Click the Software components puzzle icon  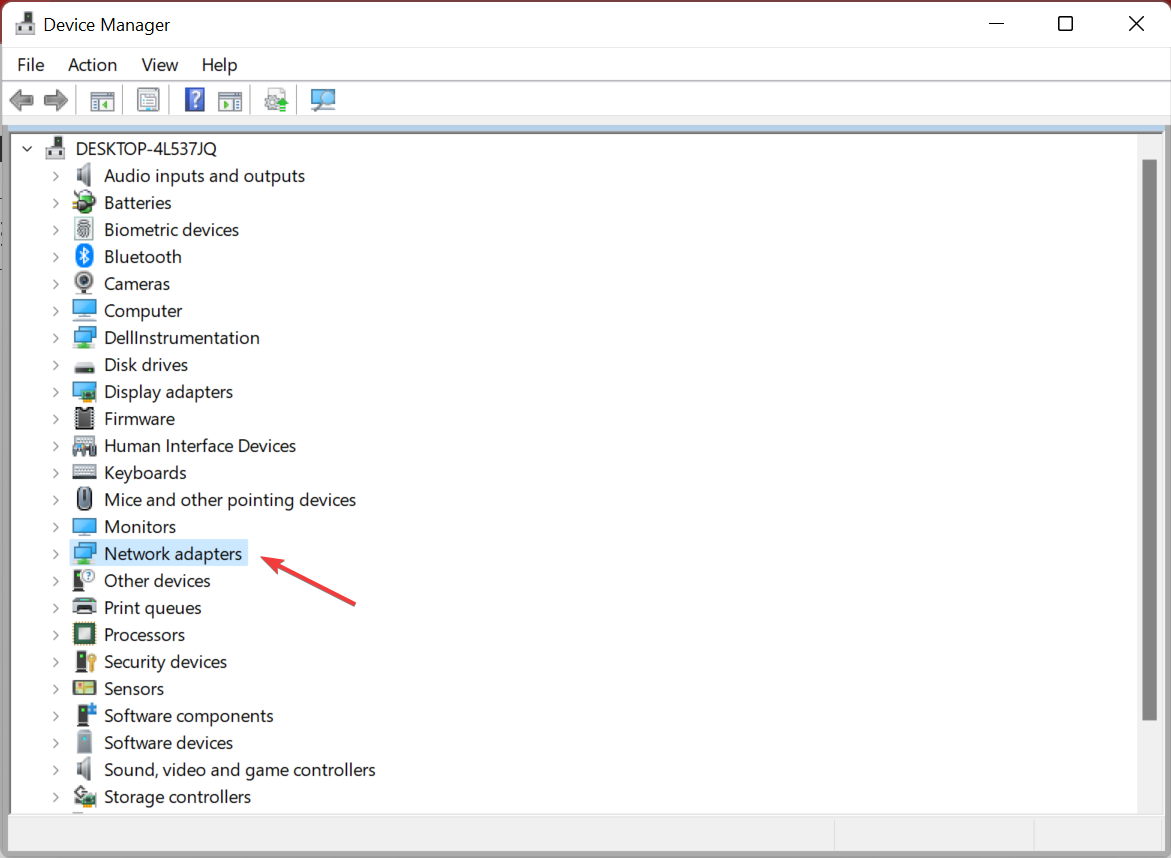[86, 715]
